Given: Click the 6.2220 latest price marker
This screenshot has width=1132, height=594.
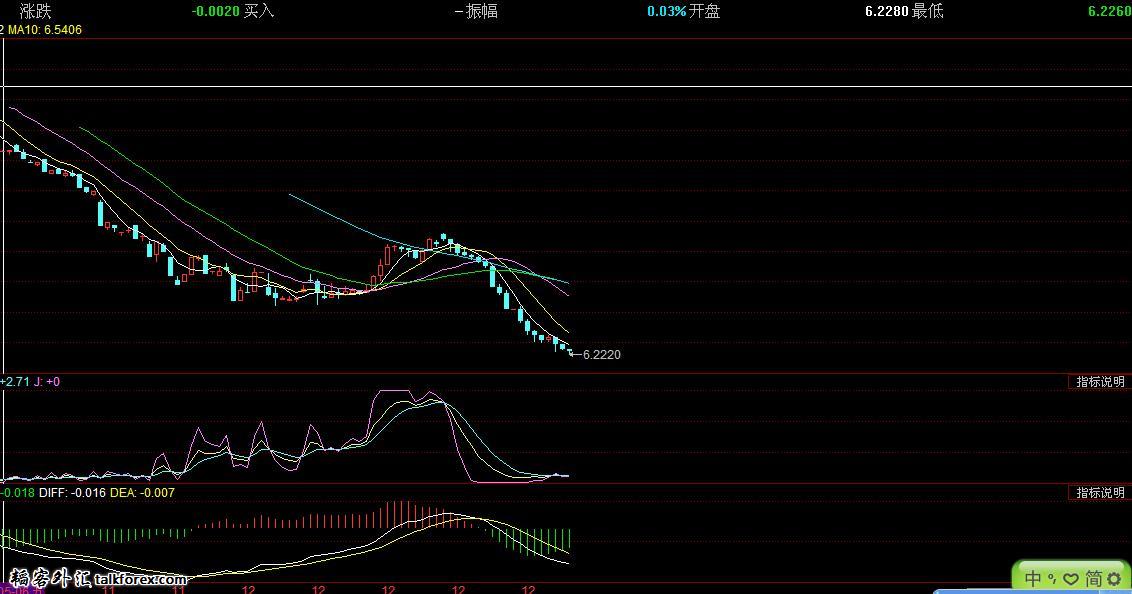Looking at the screenshot, I should tap(601, 354).
